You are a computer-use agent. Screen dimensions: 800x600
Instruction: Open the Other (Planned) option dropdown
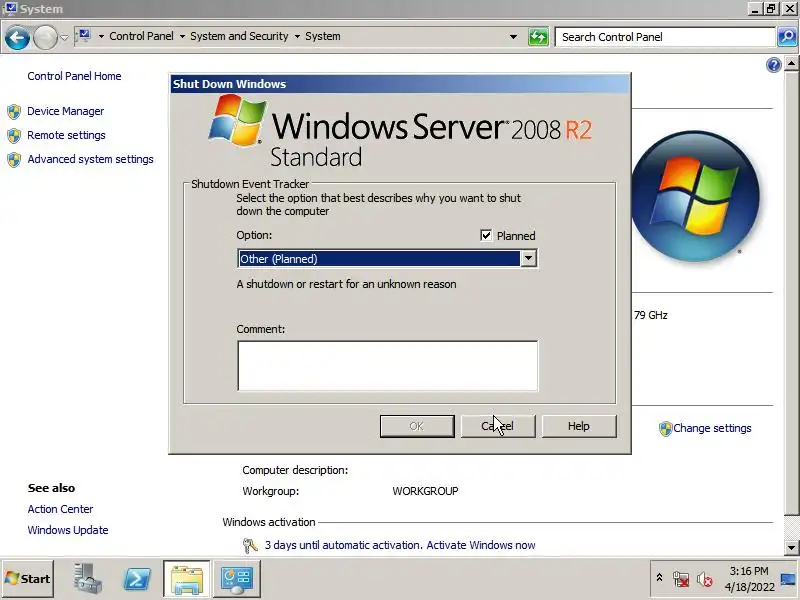pyautogui.click(x=387, y=259)
